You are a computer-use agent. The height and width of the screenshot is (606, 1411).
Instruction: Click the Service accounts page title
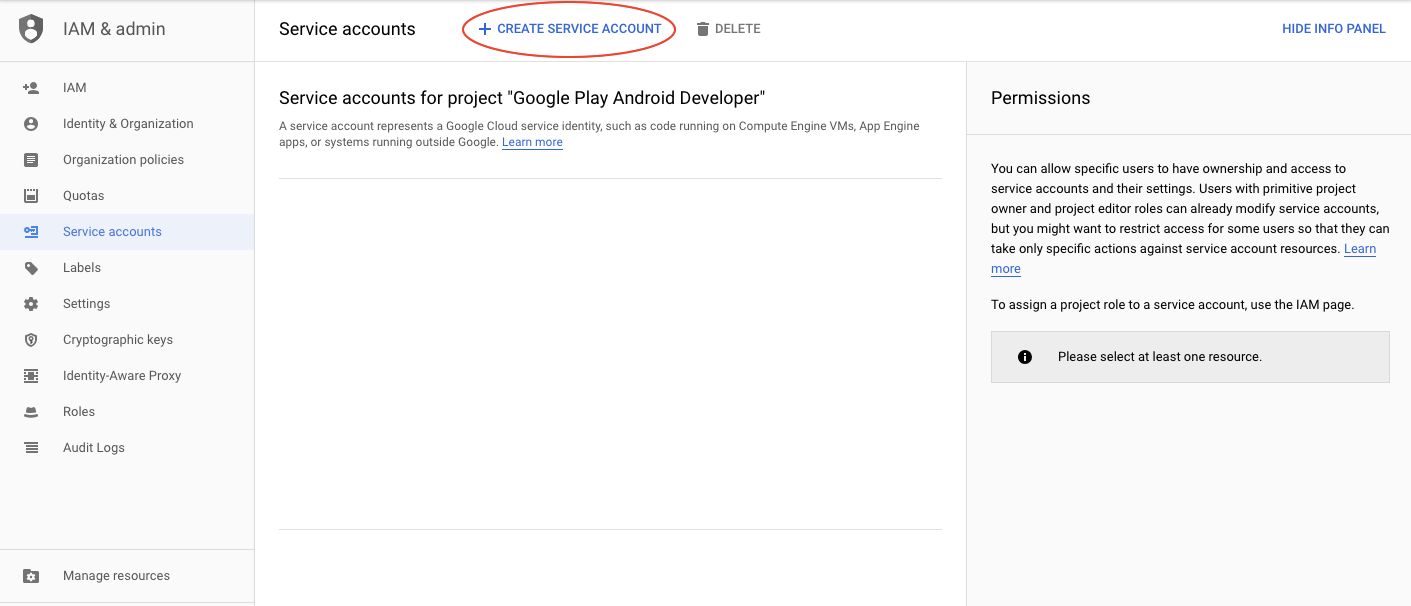(347, 29)
